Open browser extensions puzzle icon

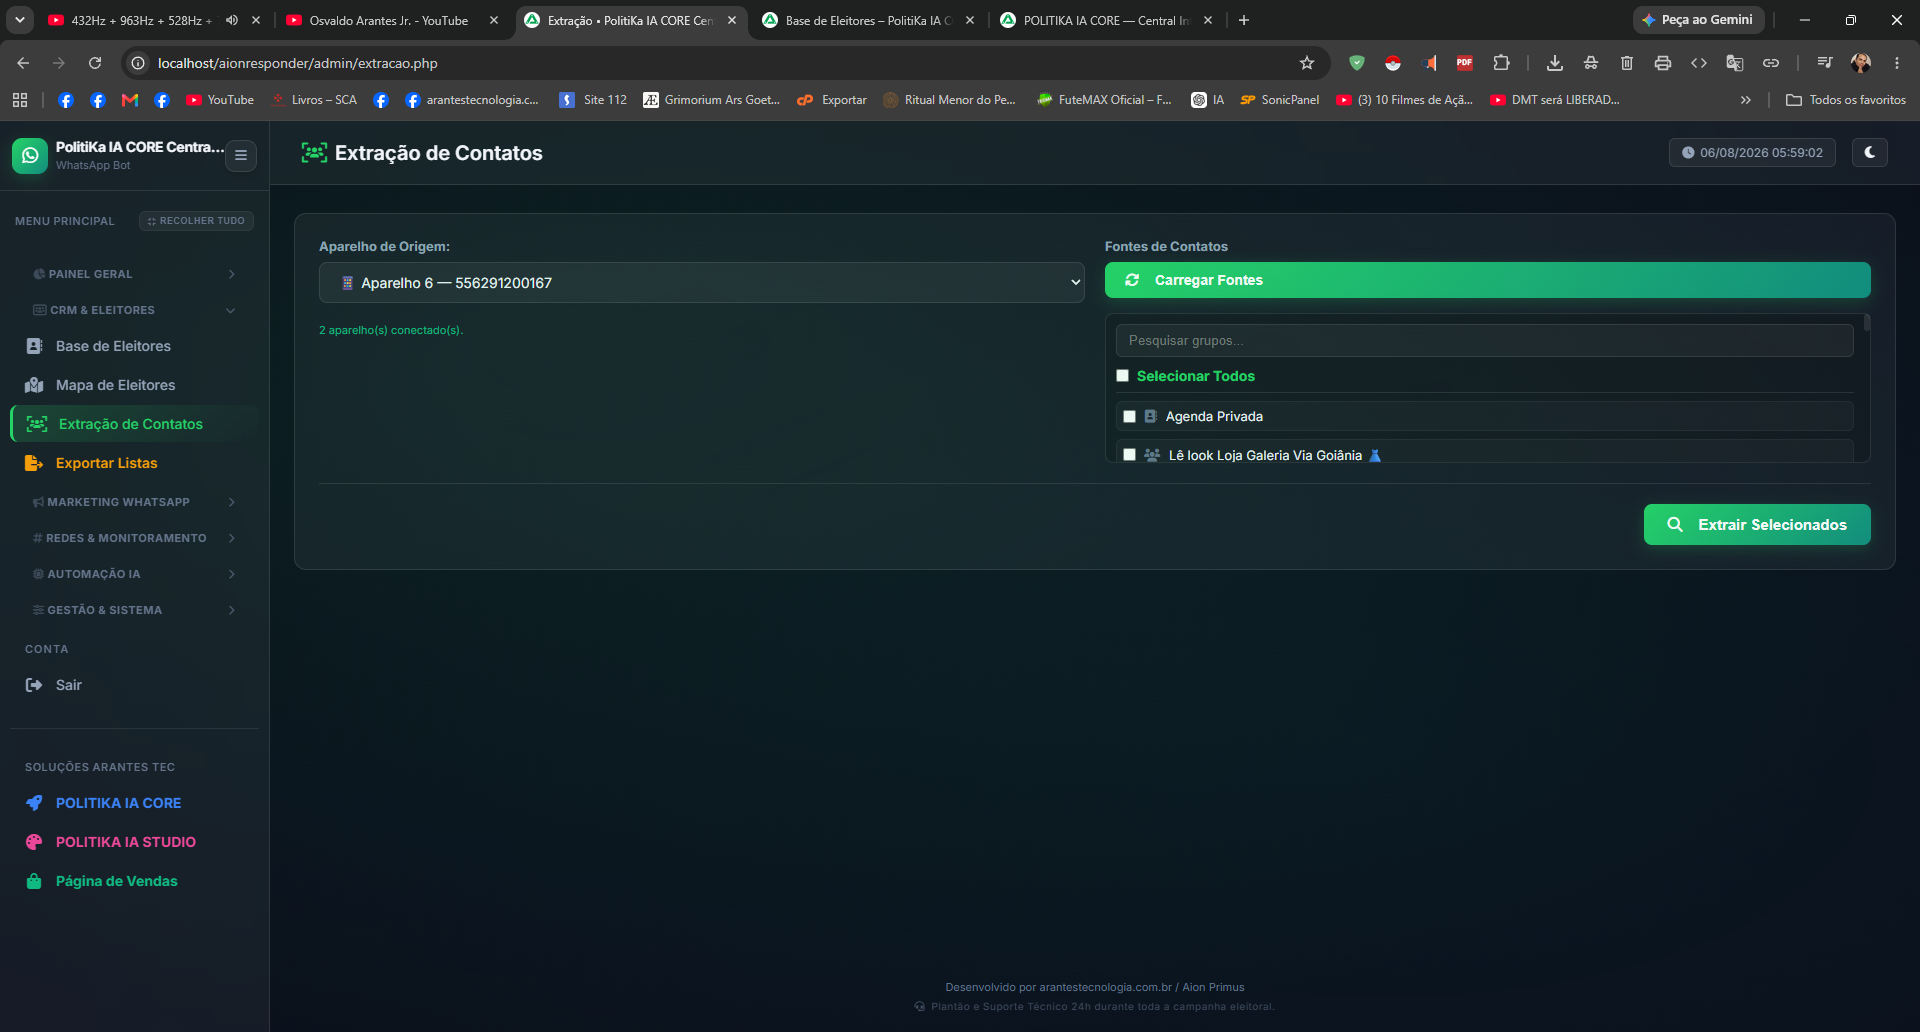click(x=1501, y=63)
